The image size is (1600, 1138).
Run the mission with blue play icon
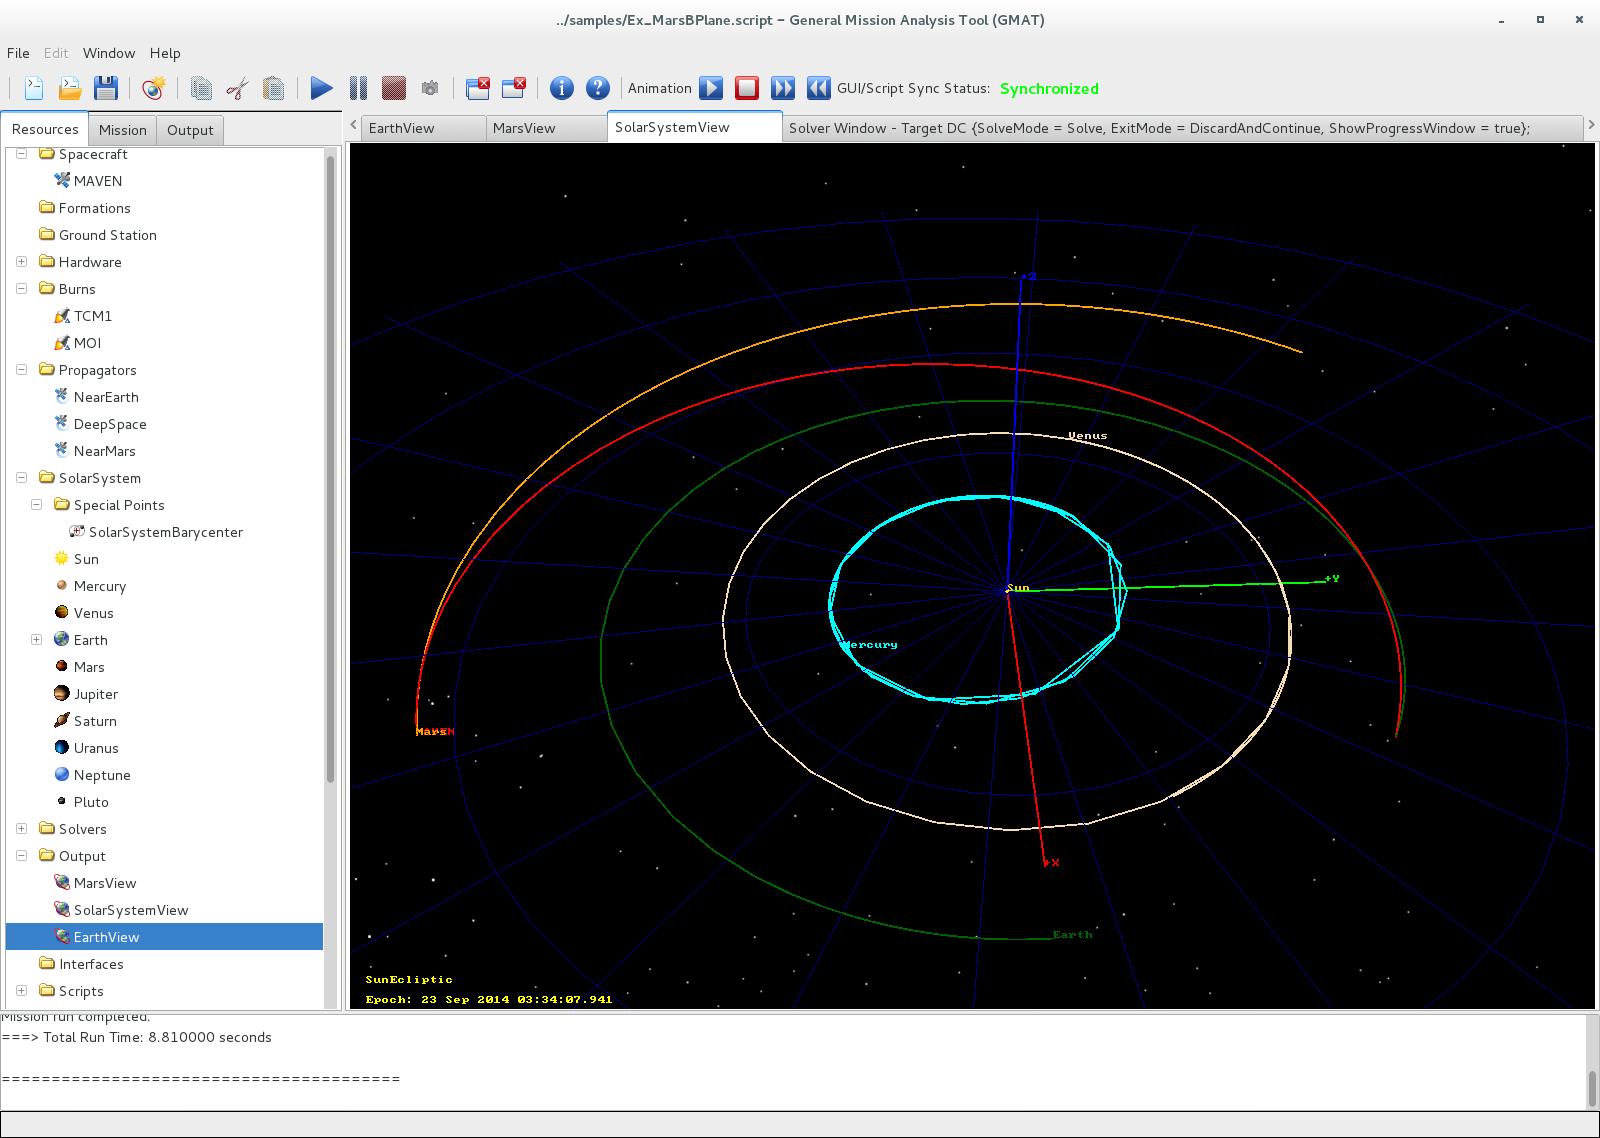point(321,88)
